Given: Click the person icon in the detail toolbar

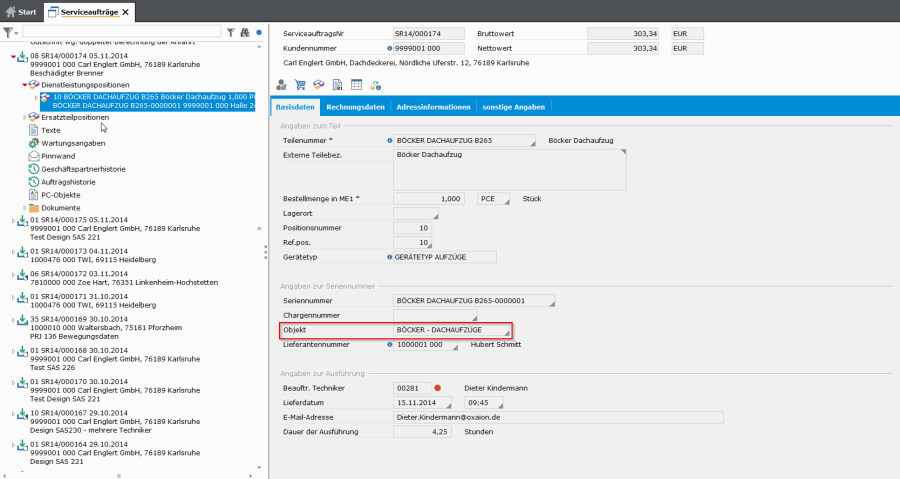Looking at the screenshot, I should tap(282, 85).
